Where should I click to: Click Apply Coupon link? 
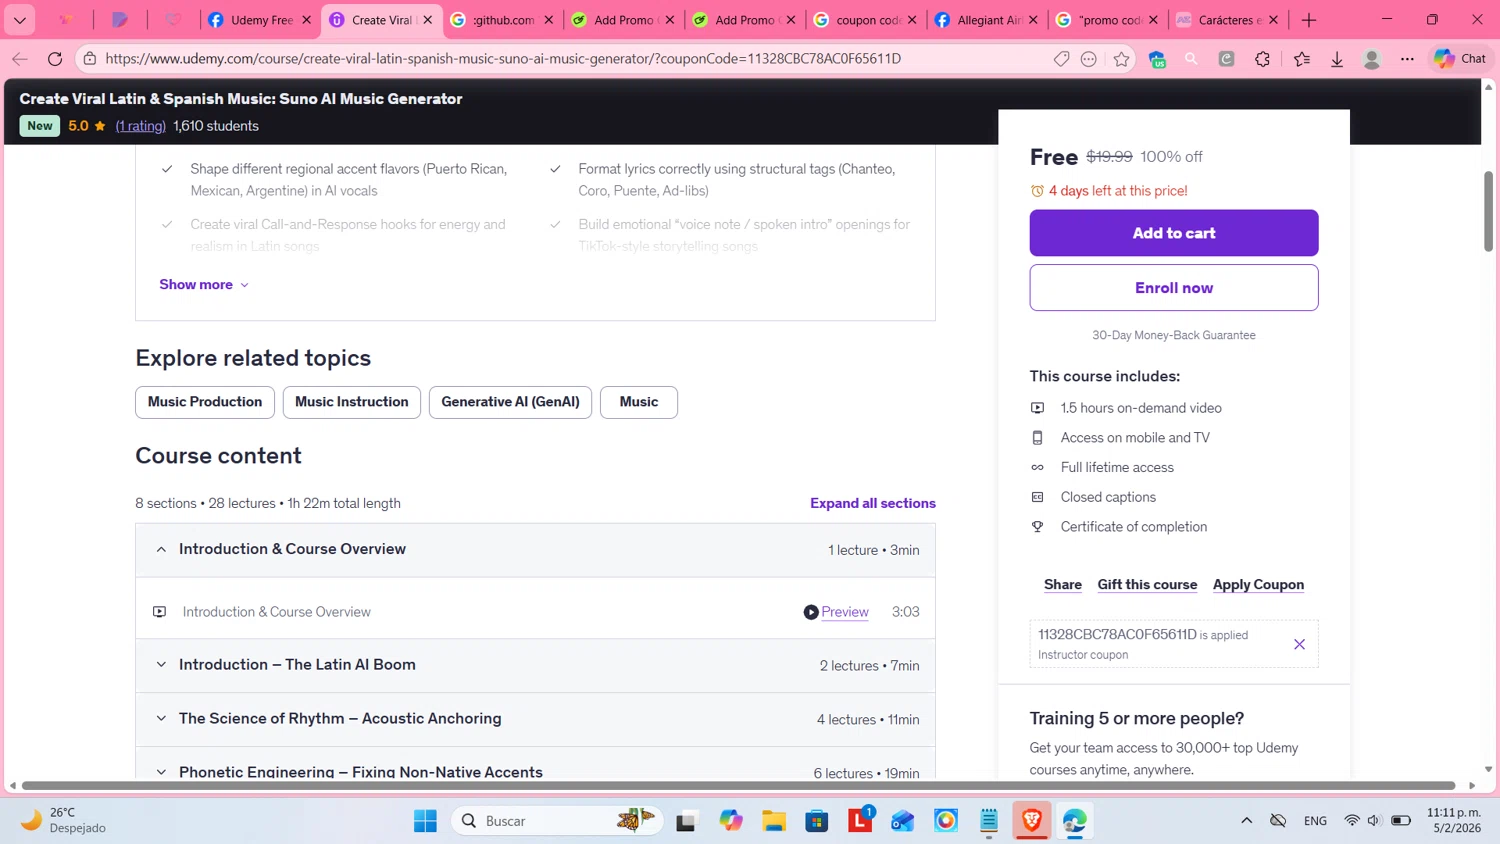[x=1258, y=585]
